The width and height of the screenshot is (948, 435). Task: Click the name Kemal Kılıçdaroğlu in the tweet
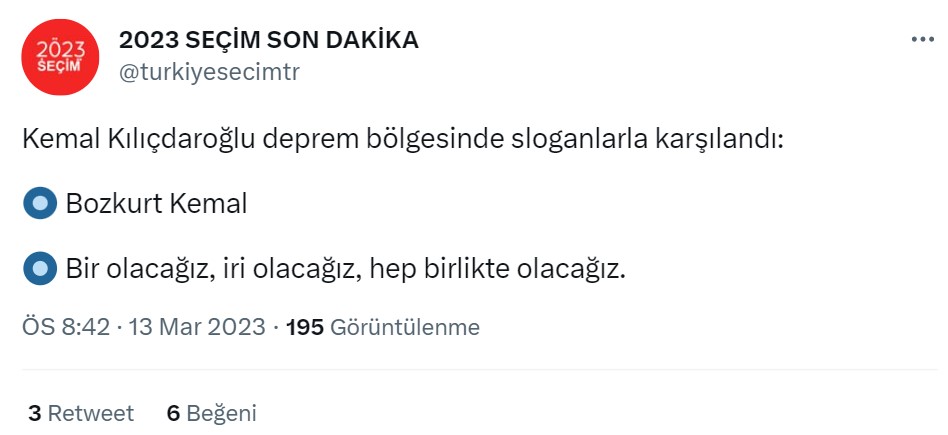pos(138,138)
